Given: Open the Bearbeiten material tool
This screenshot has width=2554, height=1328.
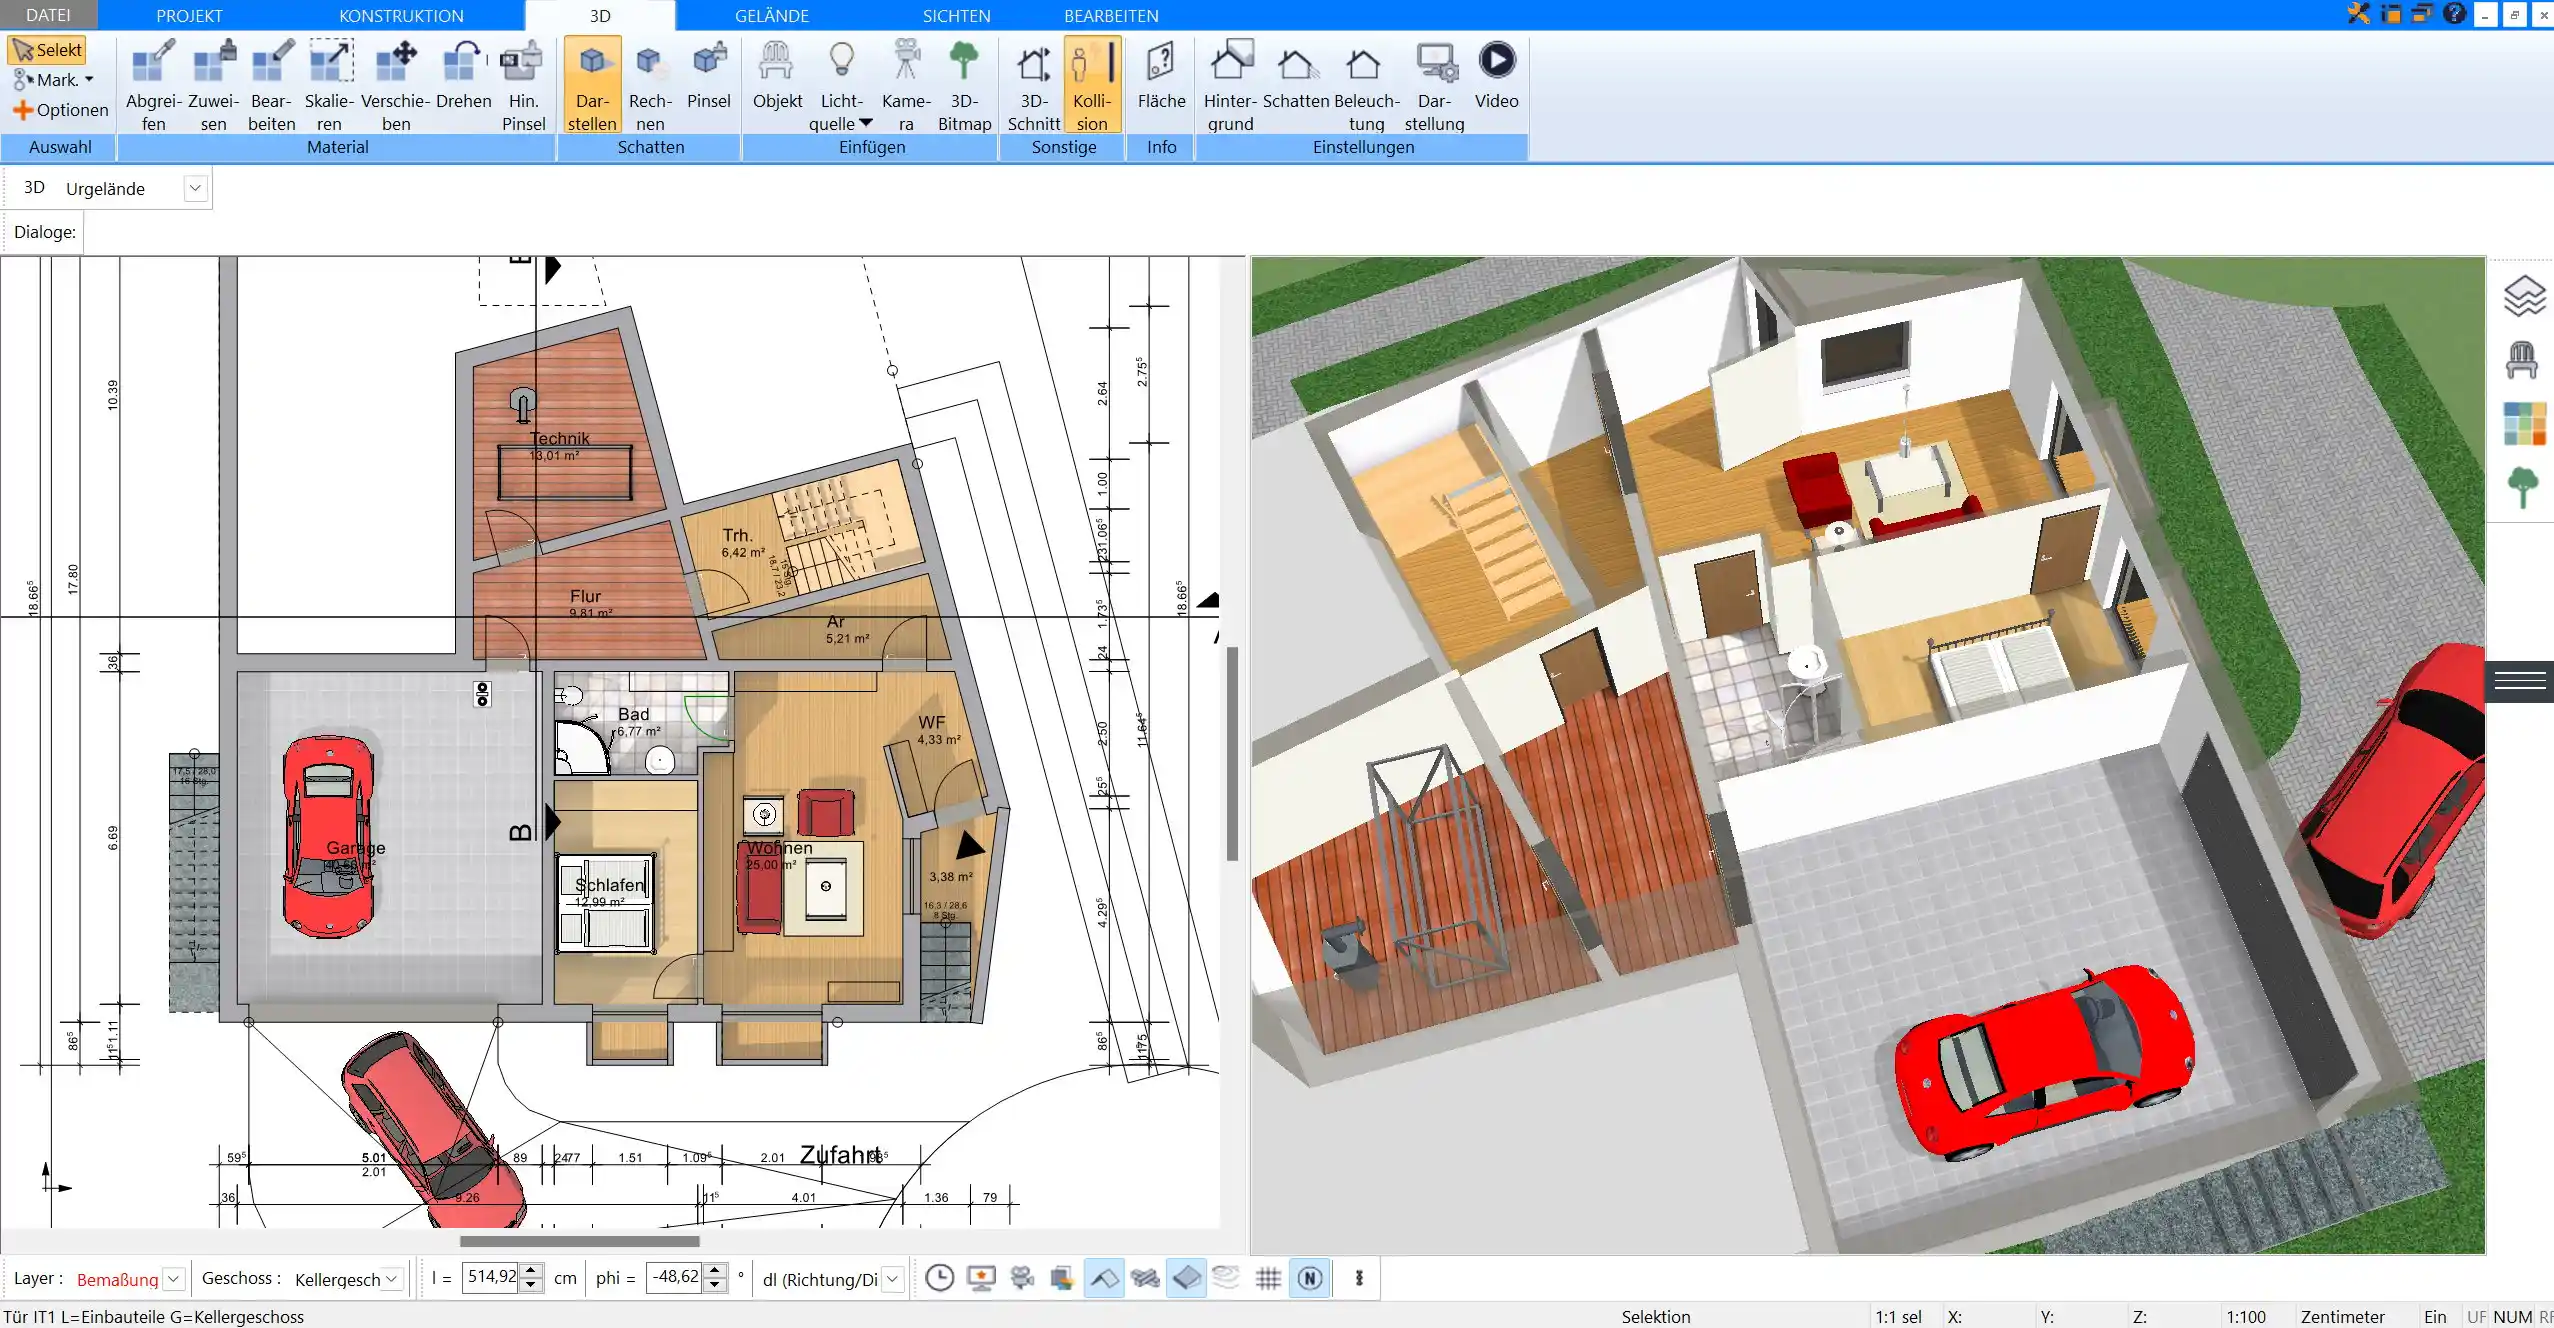Looking at the screenshot, I should pos(272,85).
